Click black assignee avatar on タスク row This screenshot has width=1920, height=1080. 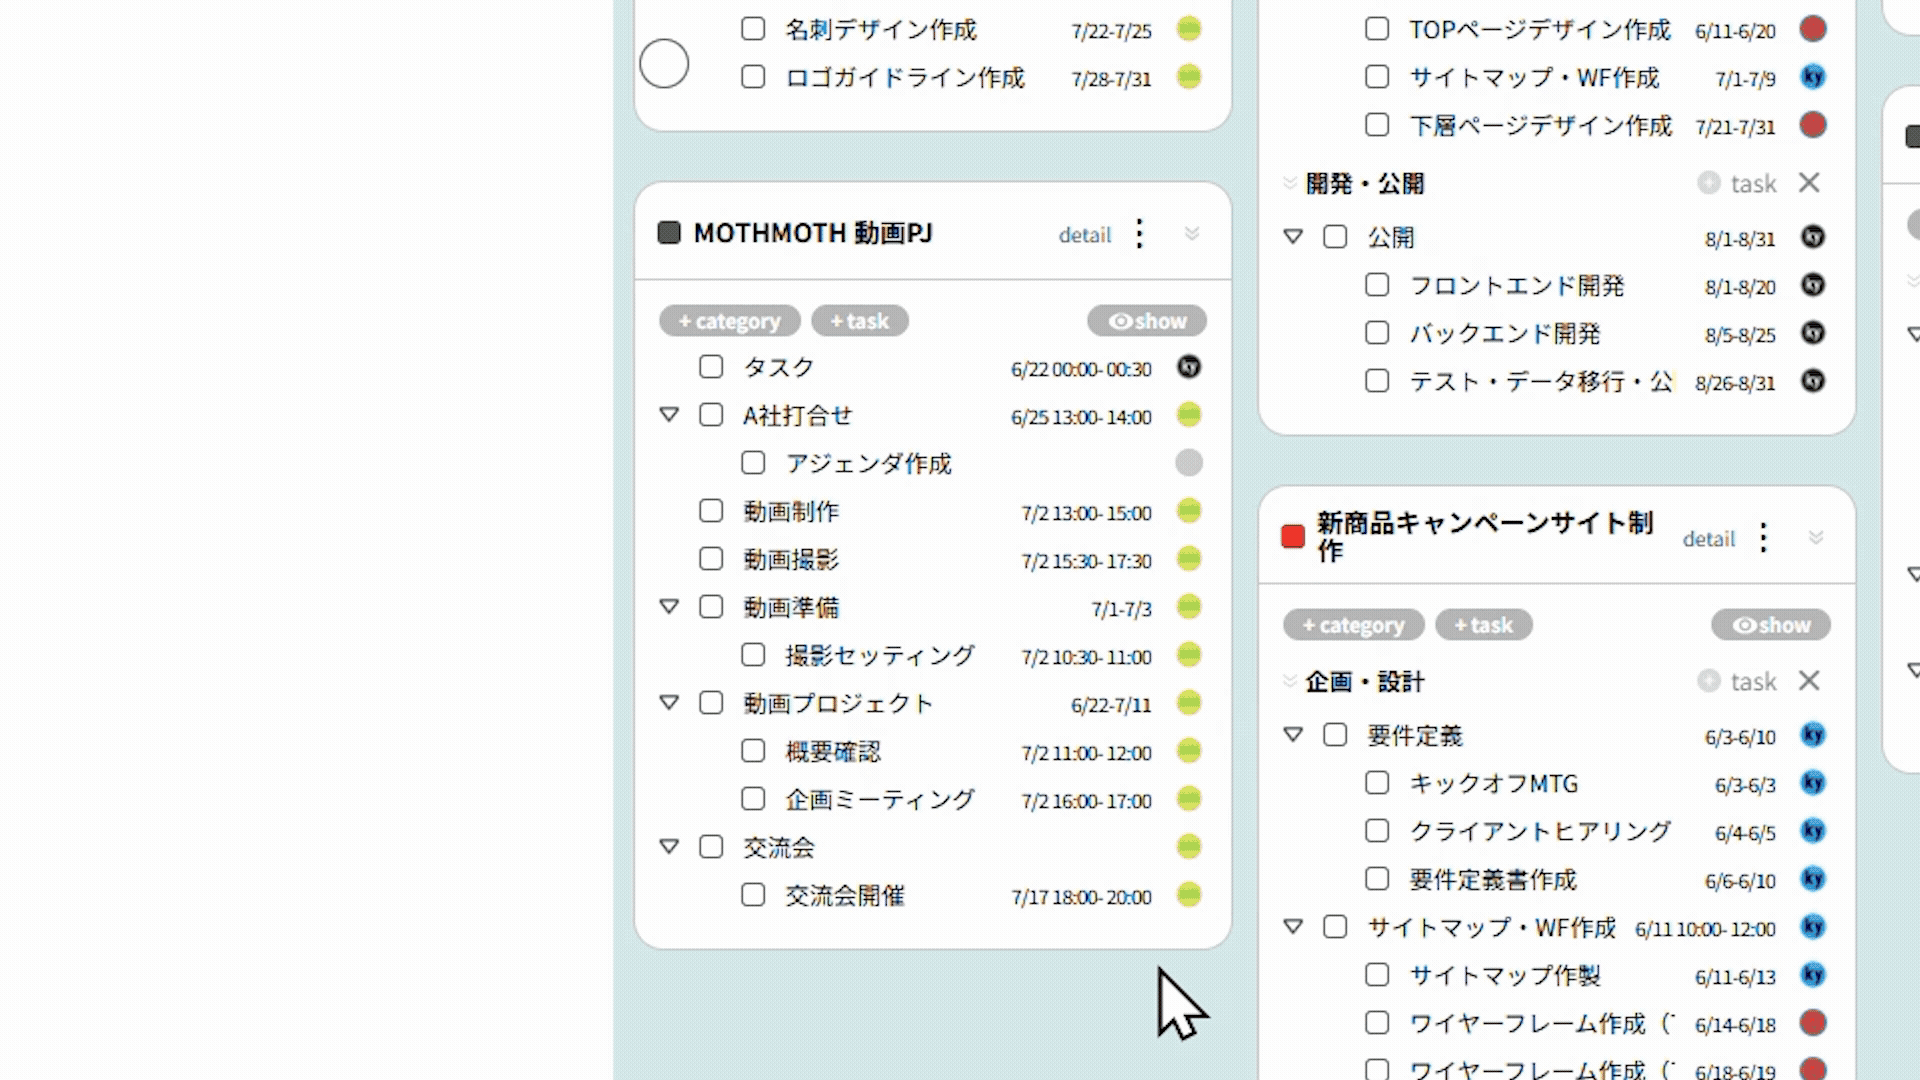click(1188, 367)
